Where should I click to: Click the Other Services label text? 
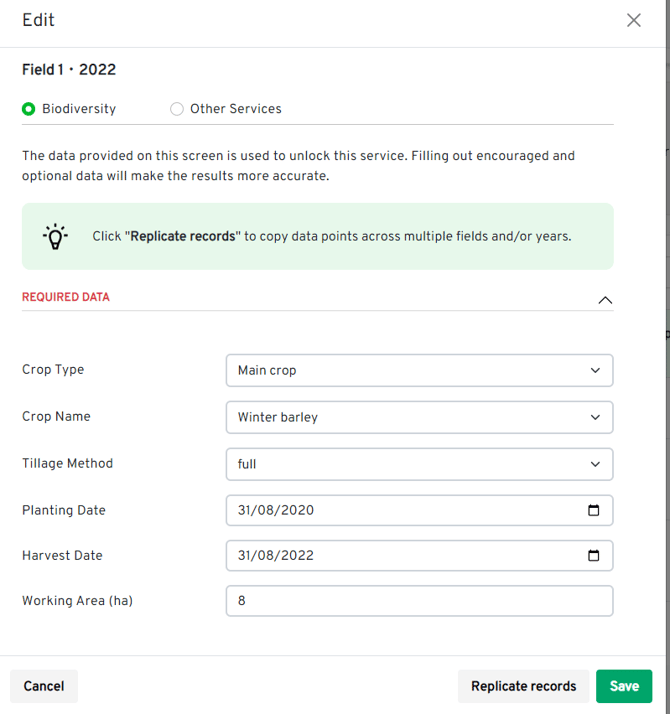click(x=236, y=109)
